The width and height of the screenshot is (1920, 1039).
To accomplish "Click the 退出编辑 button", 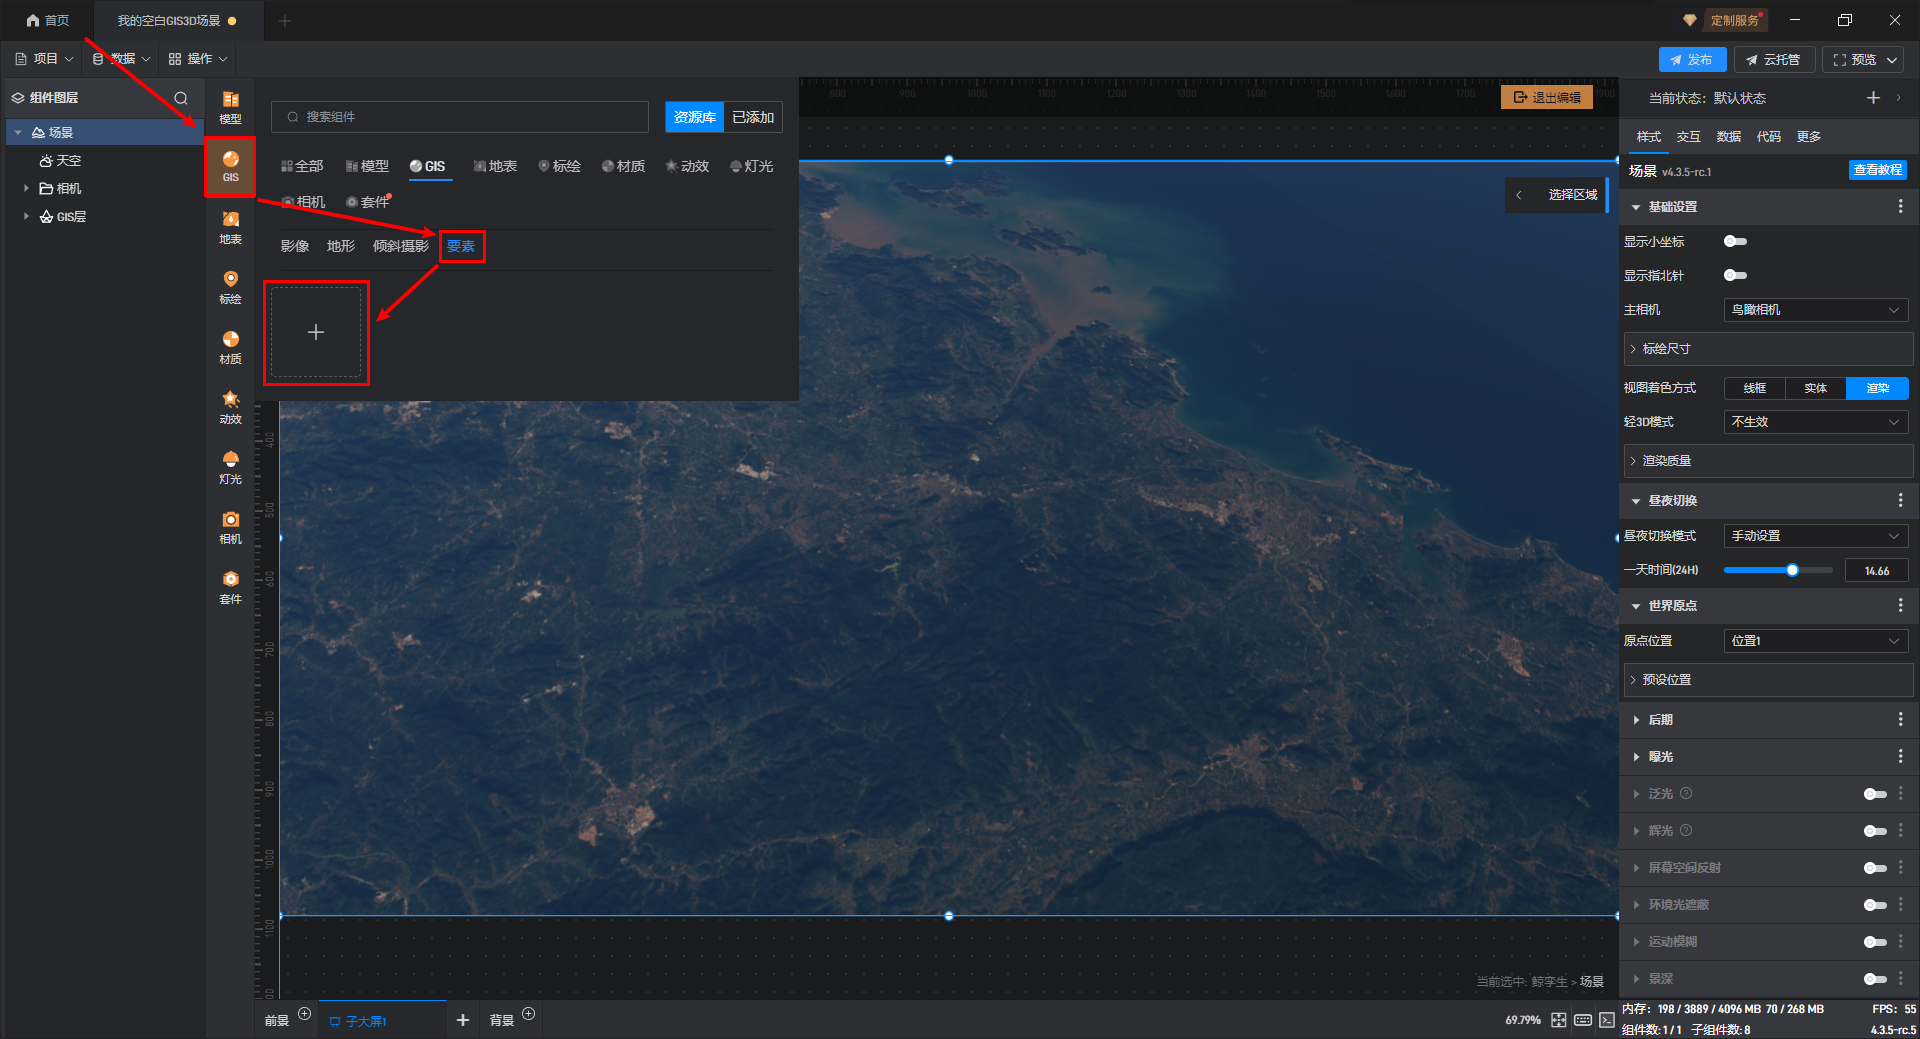I will pos(1546,97).
